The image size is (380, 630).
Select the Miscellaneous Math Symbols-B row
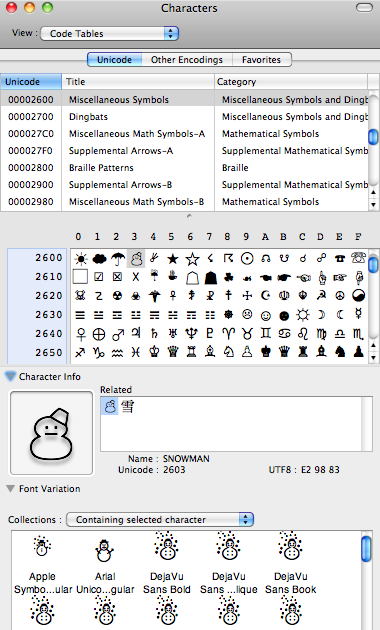(x=184, y=202)
